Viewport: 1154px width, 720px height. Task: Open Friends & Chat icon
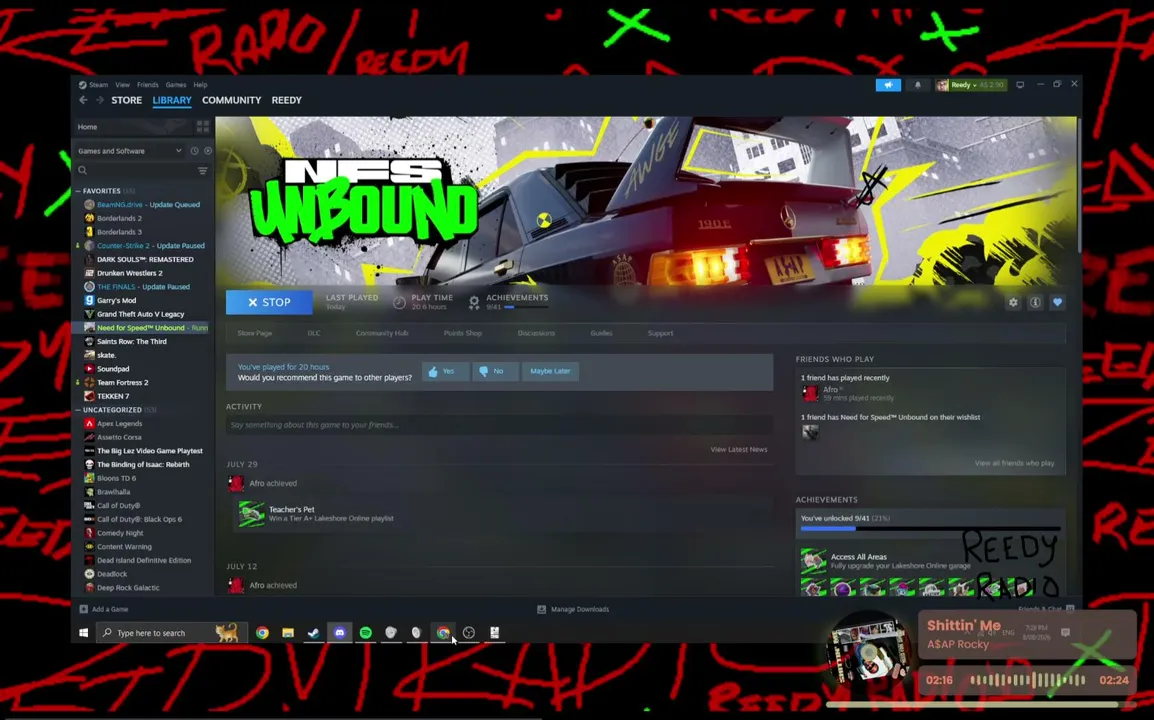click(x=1070, y=609)
